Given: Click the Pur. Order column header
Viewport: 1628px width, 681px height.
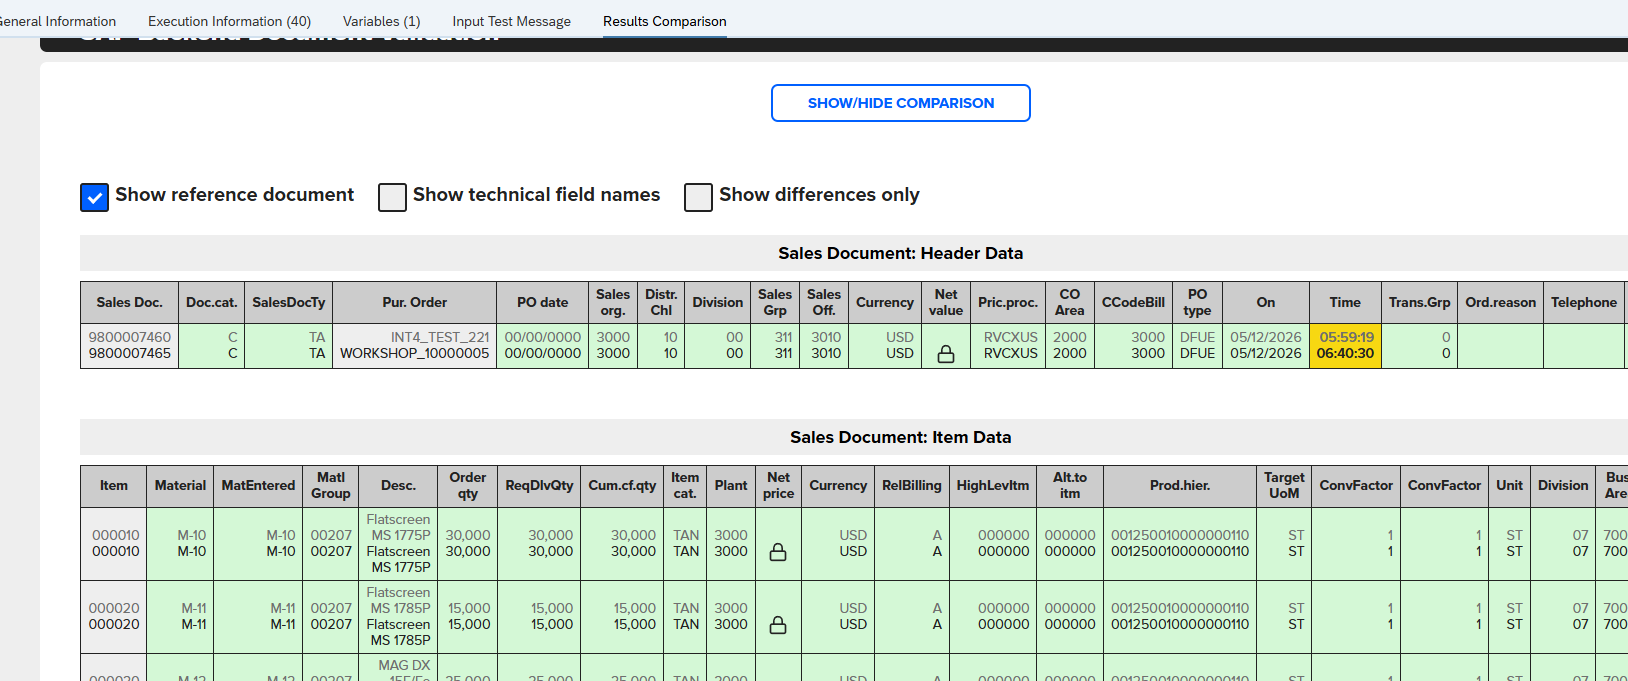Looking at the screenshot, I should [414, 302].
